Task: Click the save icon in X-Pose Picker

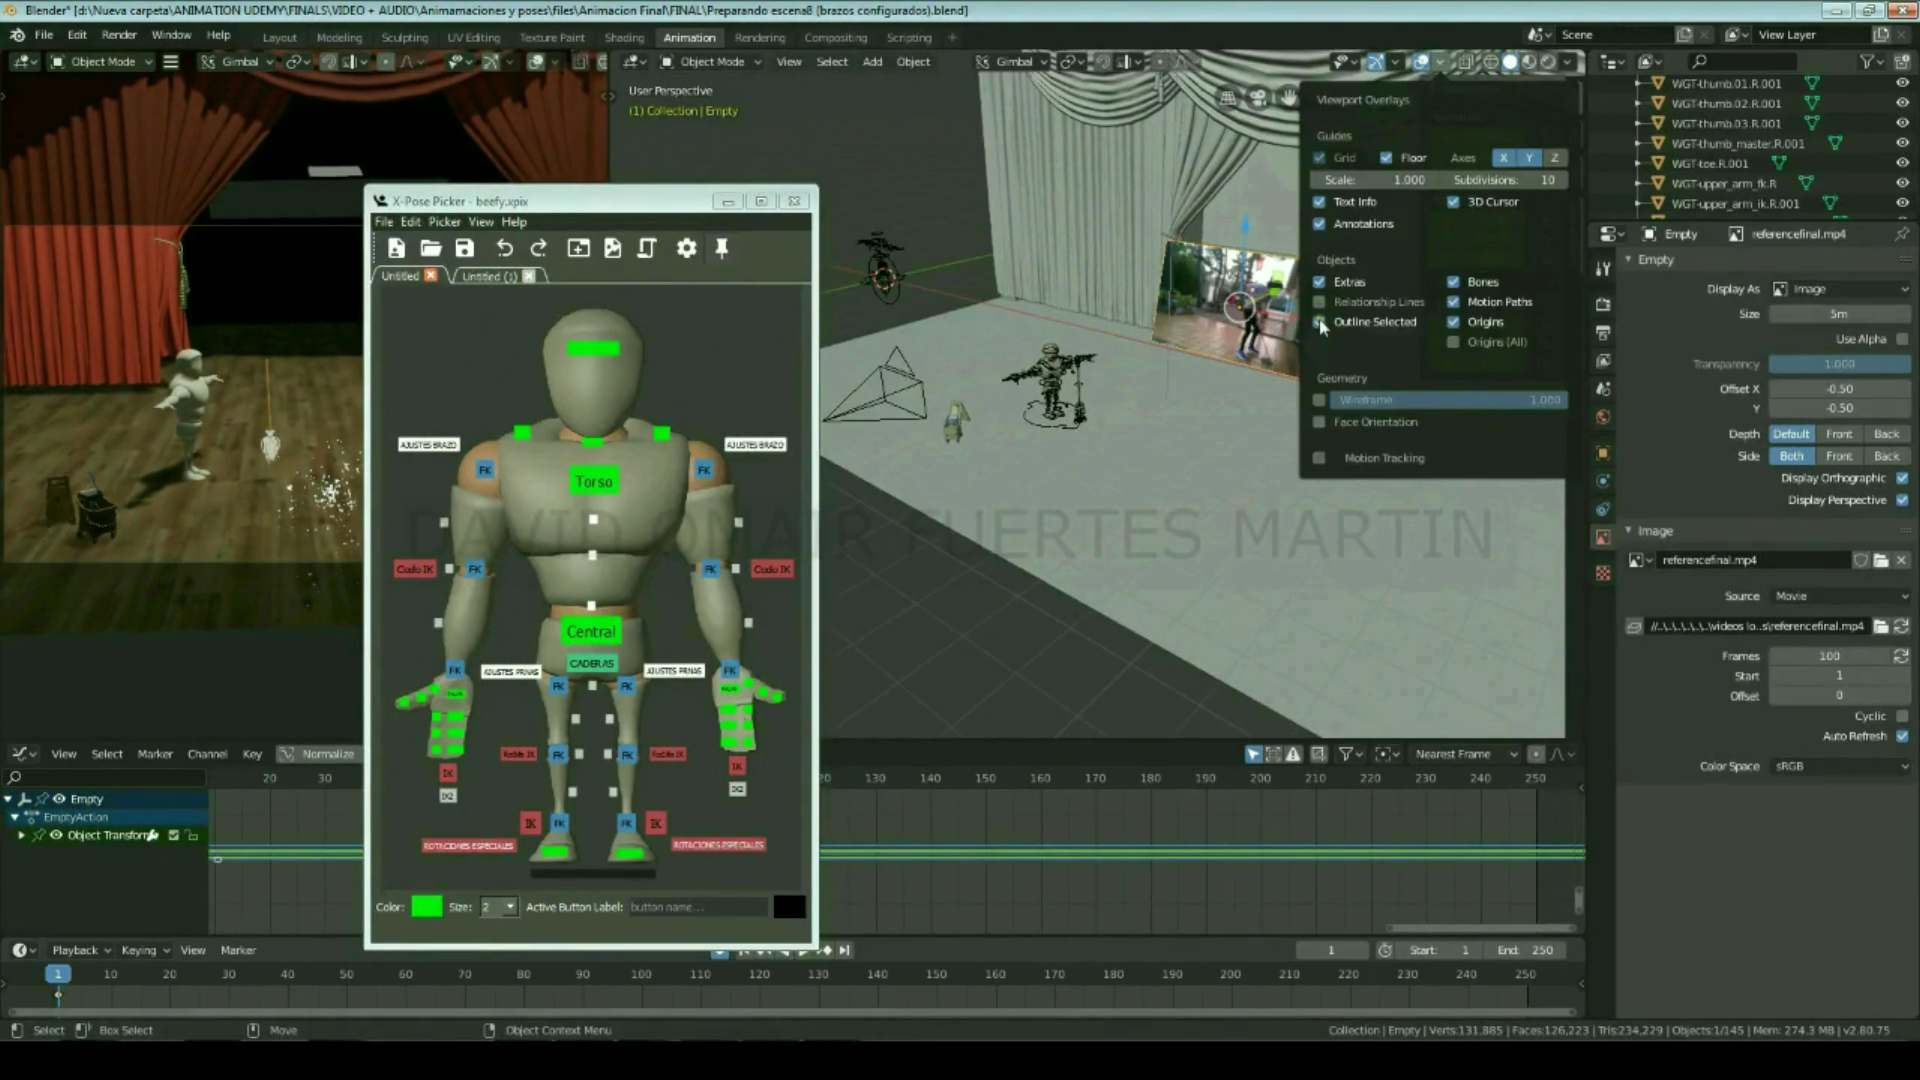Action: 464,248
